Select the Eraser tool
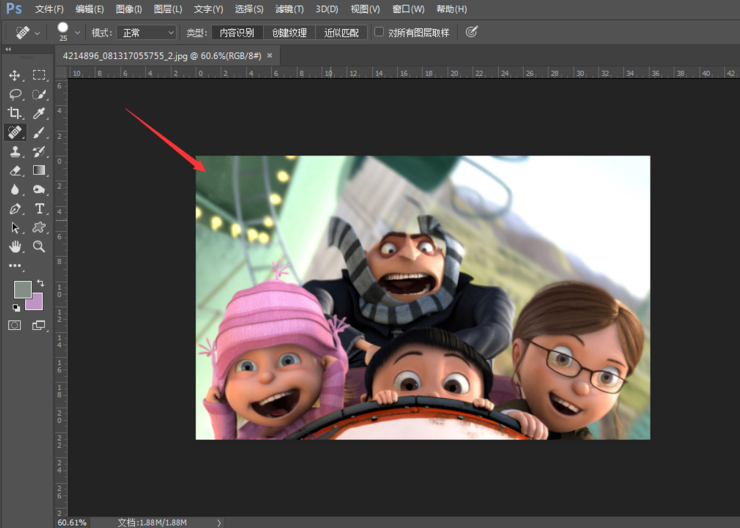 click(x=15, y=170)
